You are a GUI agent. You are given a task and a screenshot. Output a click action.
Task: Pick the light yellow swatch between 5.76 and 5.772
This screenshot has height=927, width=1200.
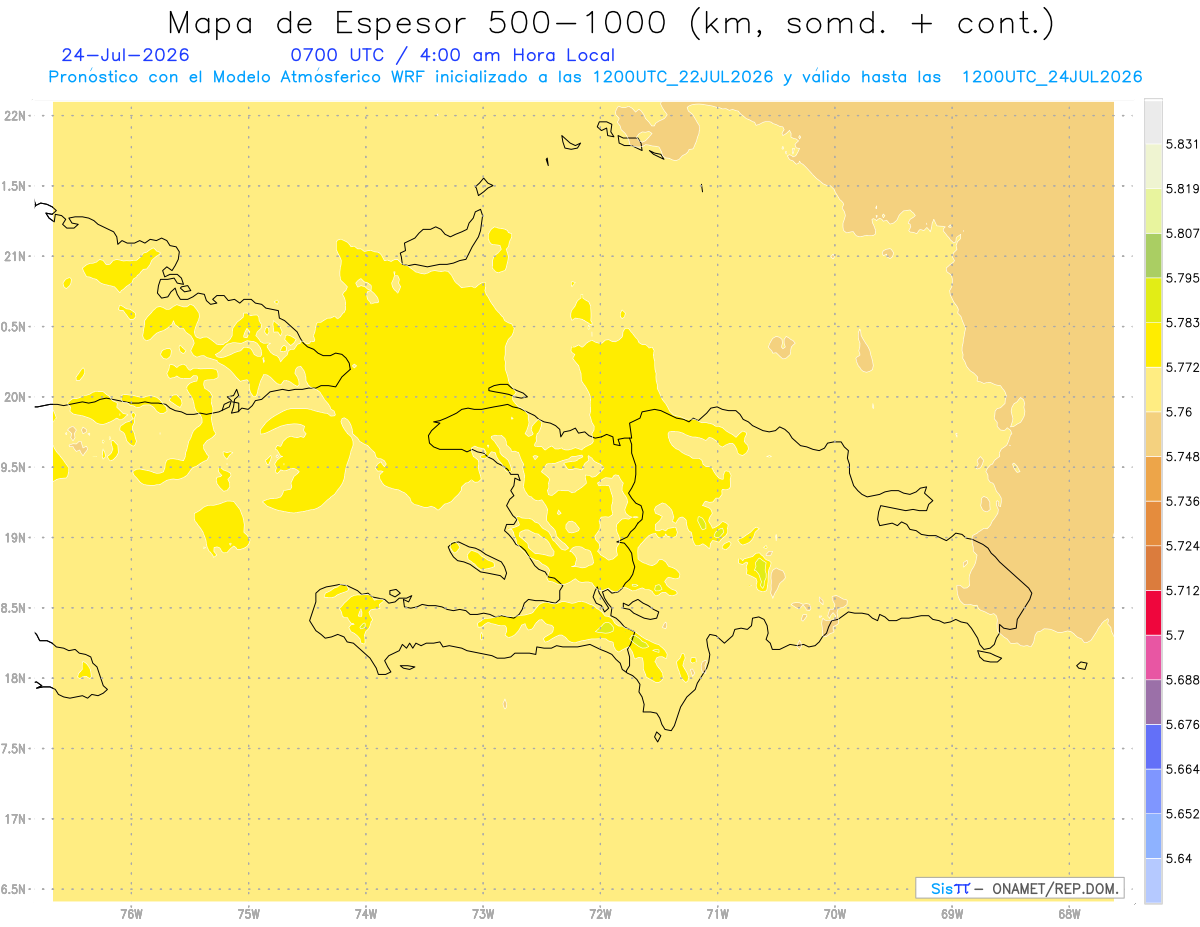pos(1153,389)
